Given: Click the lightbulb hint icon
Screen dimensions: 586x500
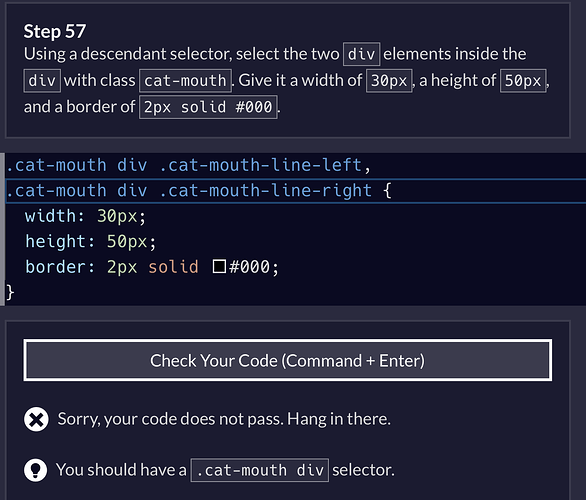Looking at the screenshot, I should (x=36, y=470).
